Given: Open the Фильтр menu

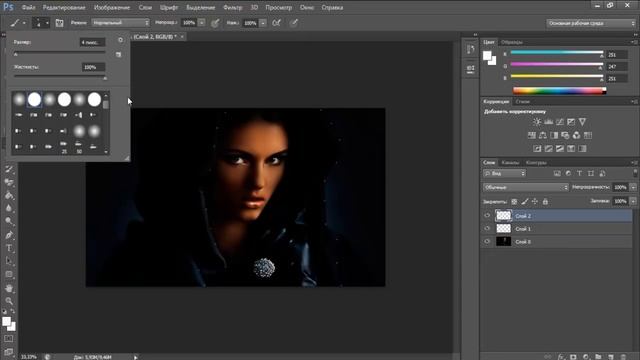Looking at the screenshot, I should [x=233, y=7].
